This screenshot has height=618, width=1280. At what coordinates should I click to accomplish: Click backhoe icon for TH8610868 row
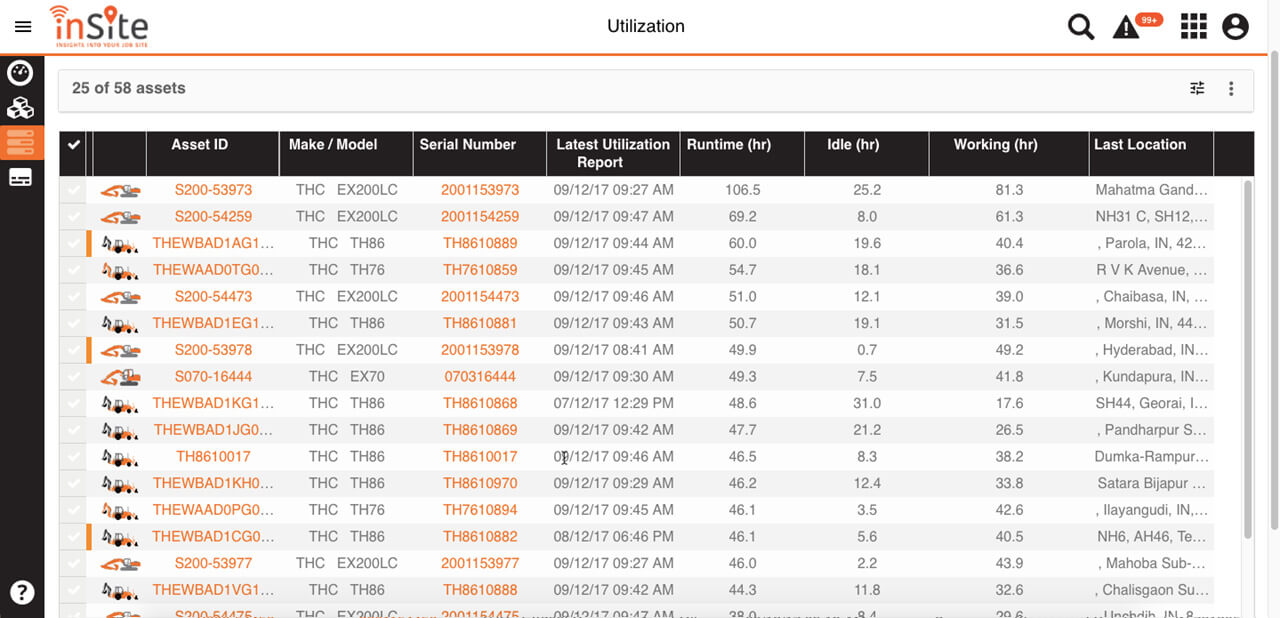120,404
